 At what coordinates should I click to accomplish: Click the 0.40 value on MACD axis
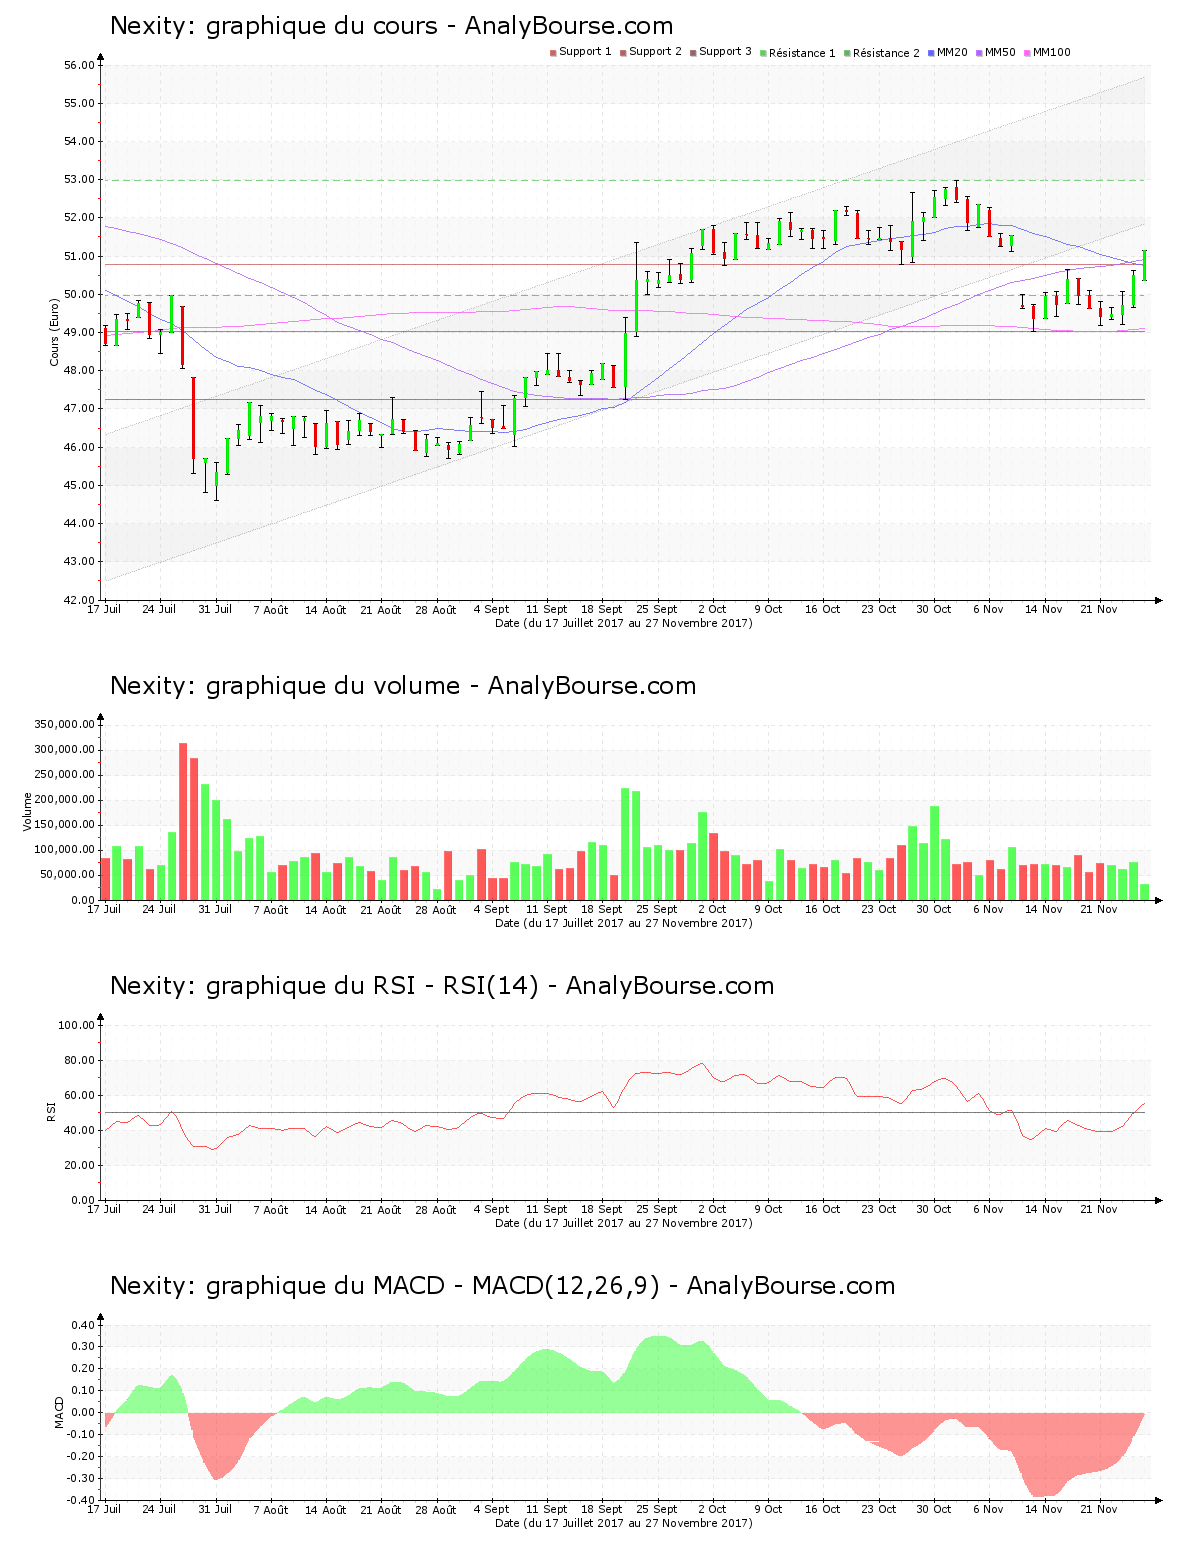click(83, 1326)
